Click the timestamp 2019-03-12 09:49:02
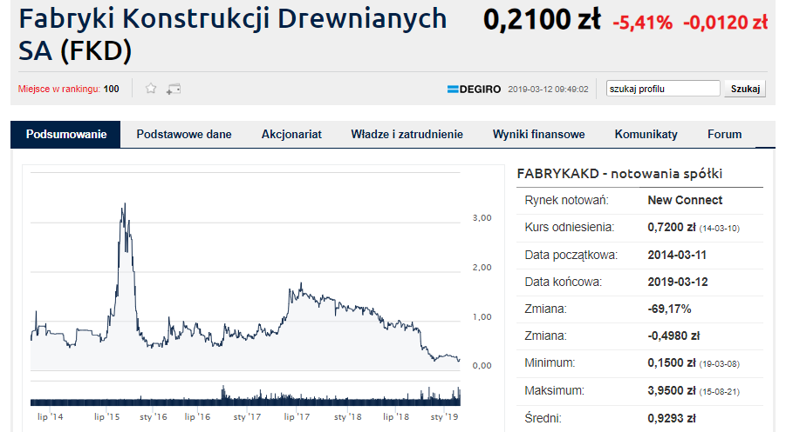The height and width of the screenshot is (432, 786). coord(548,89)
